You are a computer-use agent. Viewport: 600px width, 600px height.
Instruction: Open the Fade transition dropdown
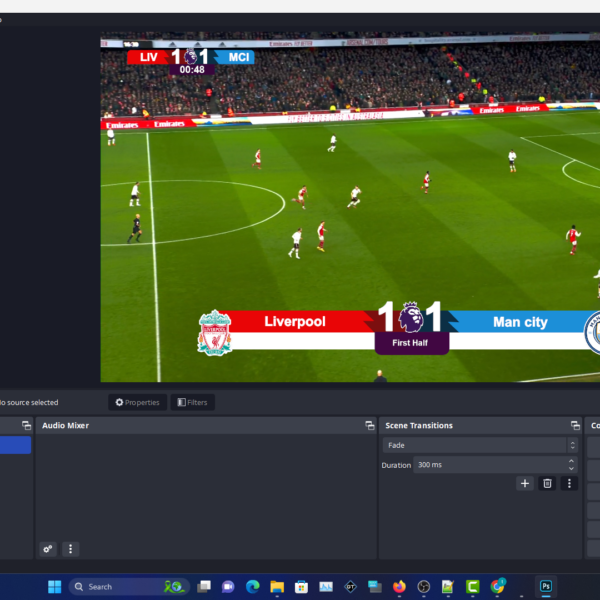coord(480,445)
